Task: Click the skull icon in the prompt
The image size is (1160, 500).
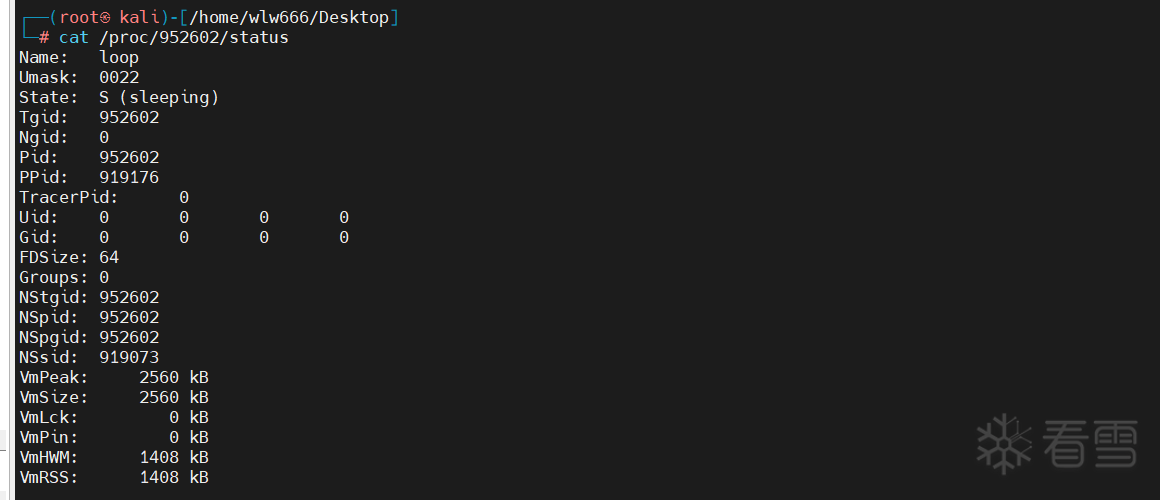Action: [x=104, y=18]
